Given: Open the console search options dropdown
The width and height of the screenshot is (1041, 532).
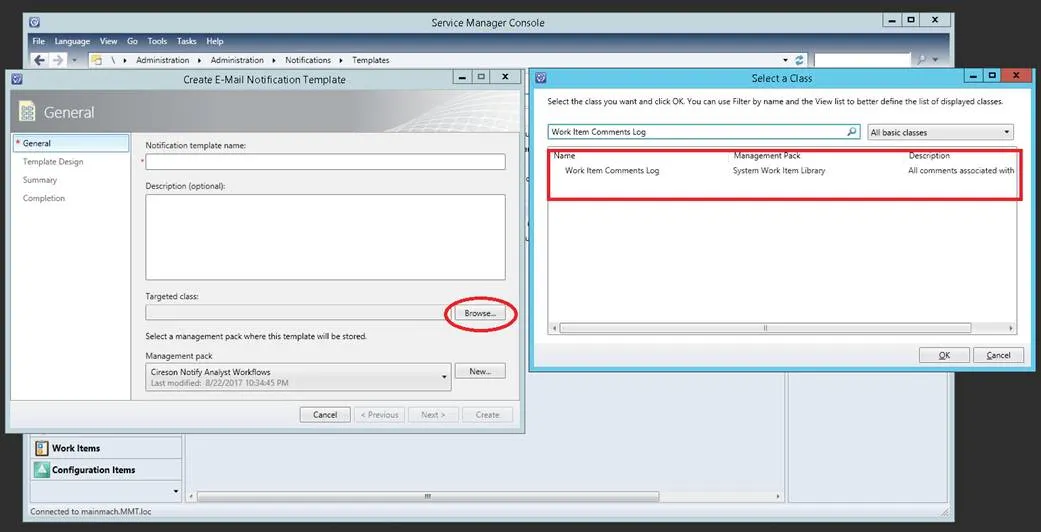Looking at the screenshot, I should (935, 60).
